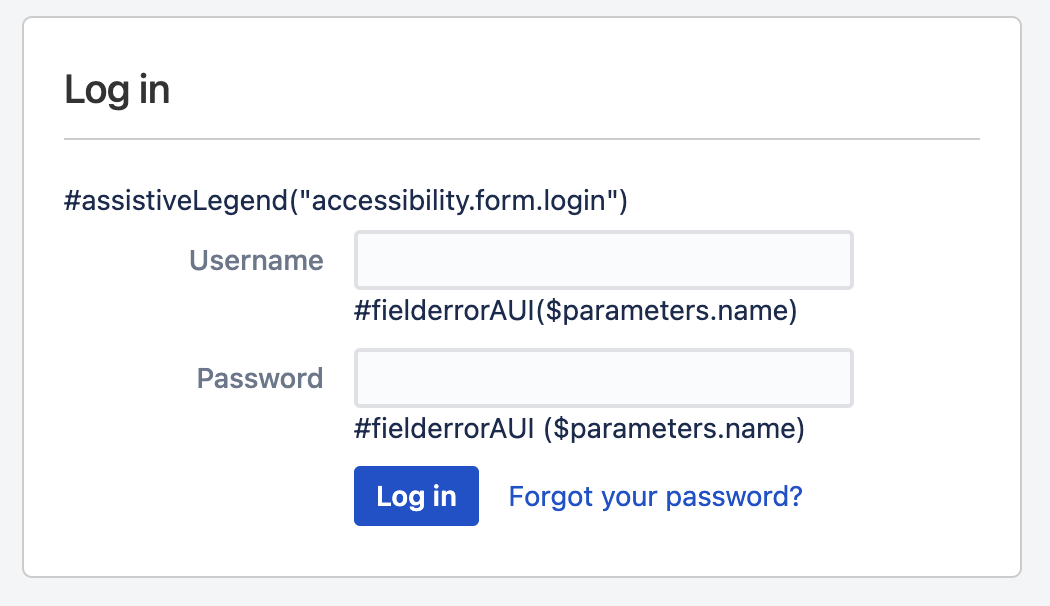Follow the password recovery link

tap(655, 496)
